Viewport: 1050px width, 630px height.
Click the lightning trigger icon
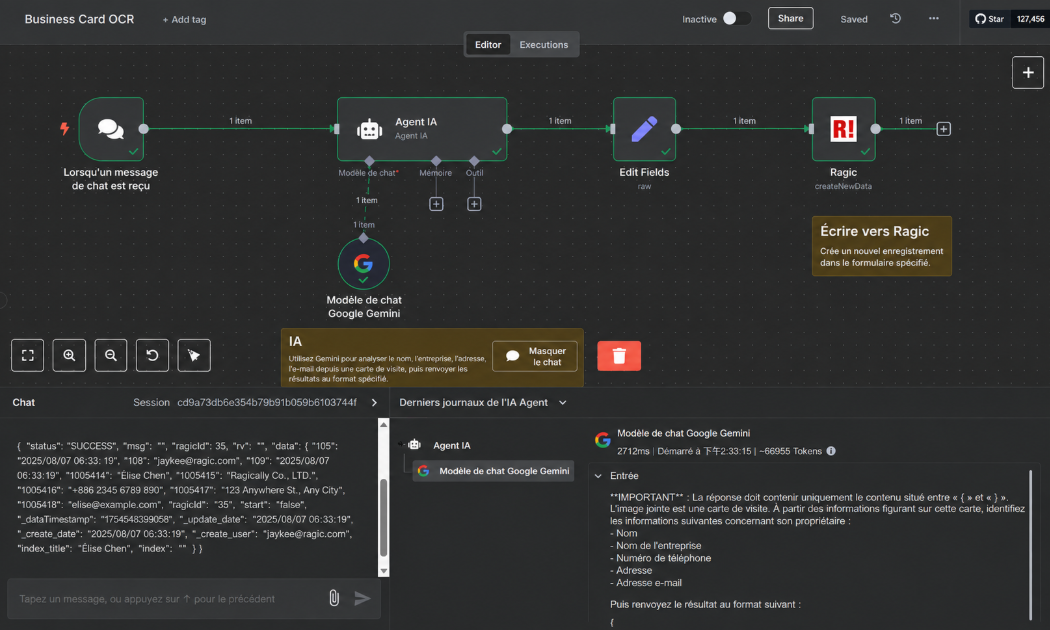tap(64, 129)
